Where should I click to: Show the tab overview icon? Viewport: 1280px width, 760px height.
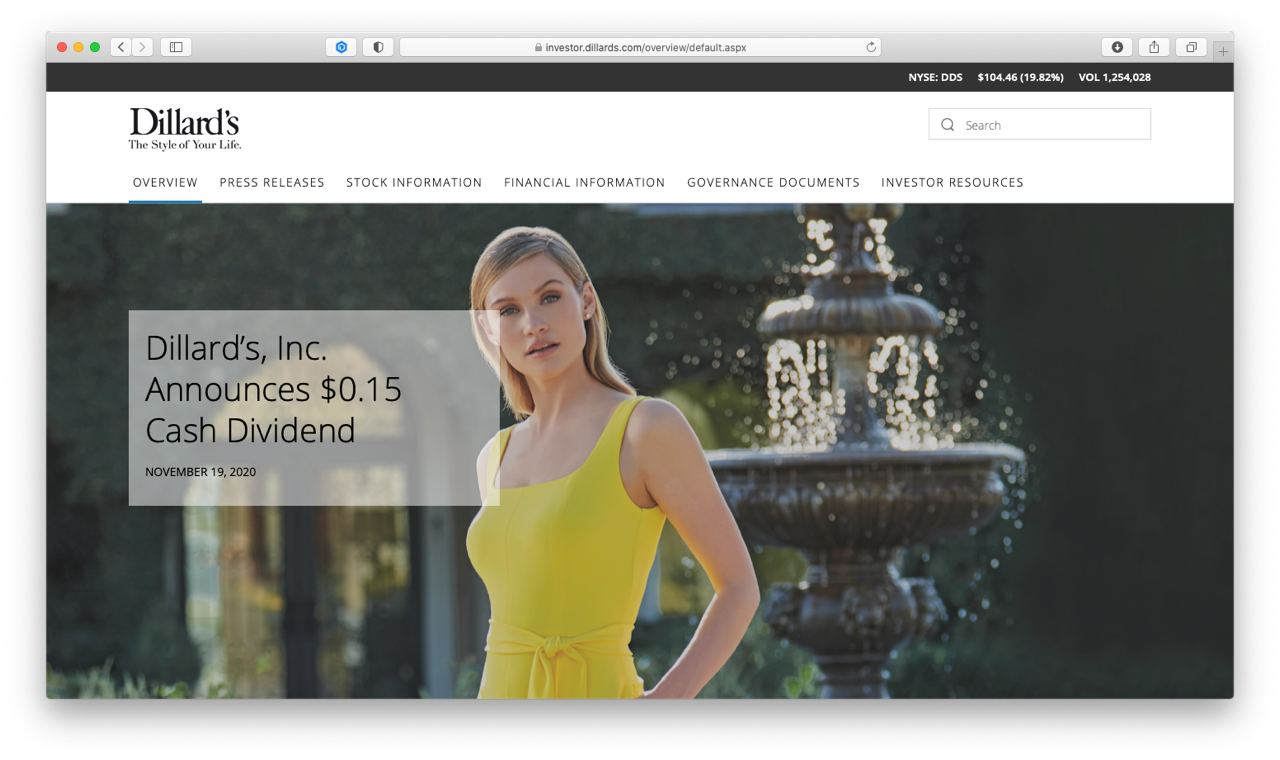pyautogui.click(x=1191, y=47)
